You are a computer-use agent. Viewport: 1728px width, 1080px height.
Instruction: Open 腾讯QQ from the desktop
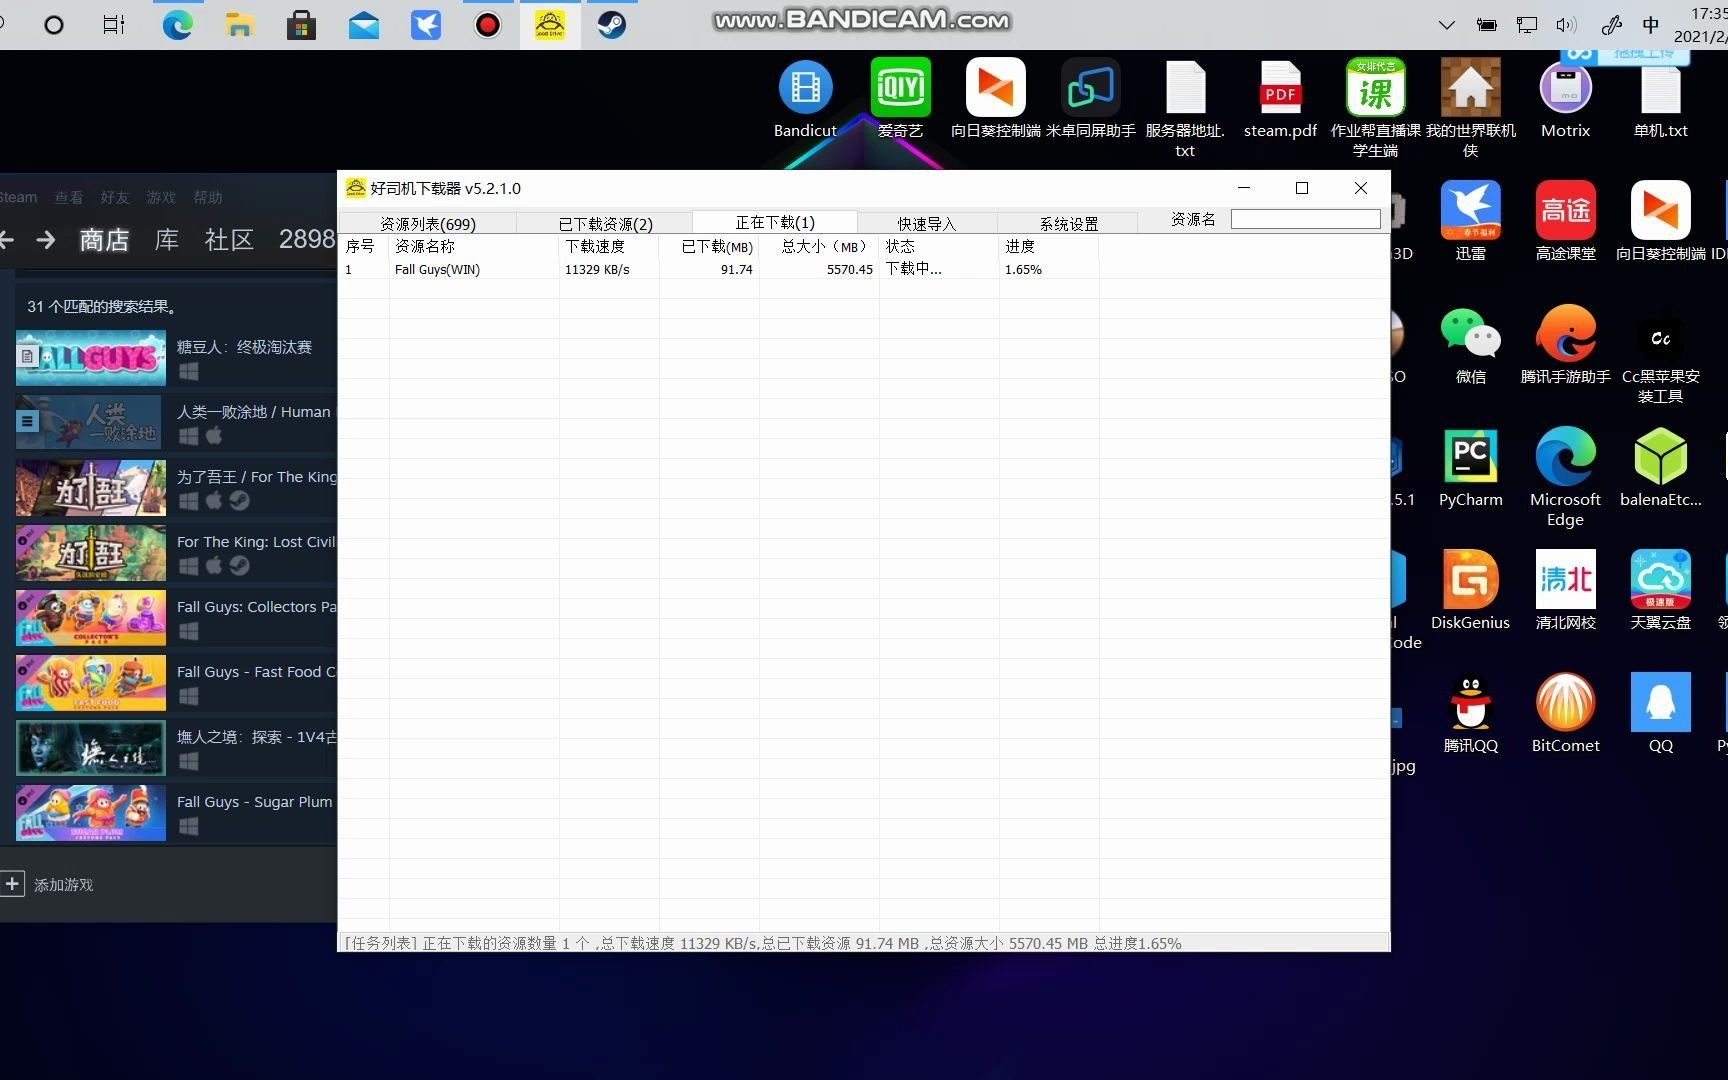coord(1470,713)
